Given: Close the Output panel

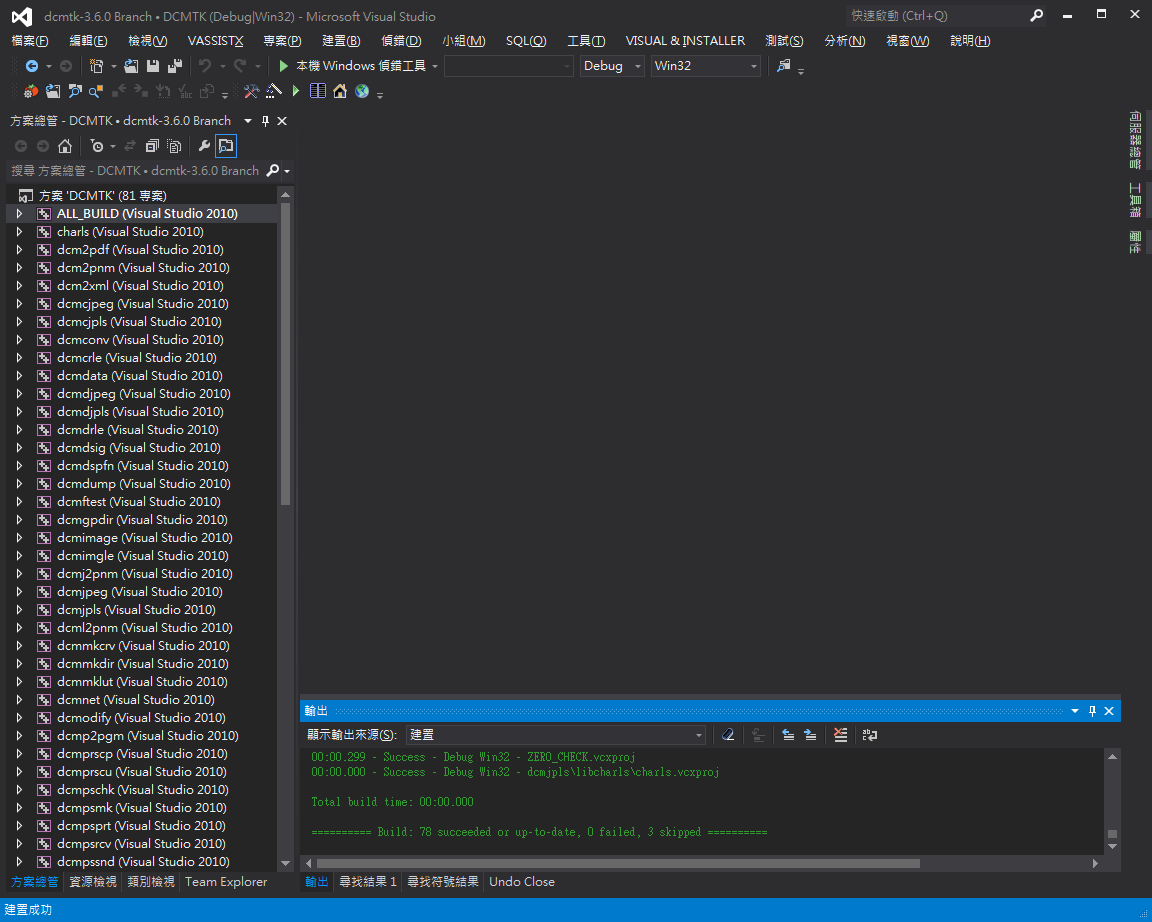Looking at the screenshot, I should tap(1109, 711).
